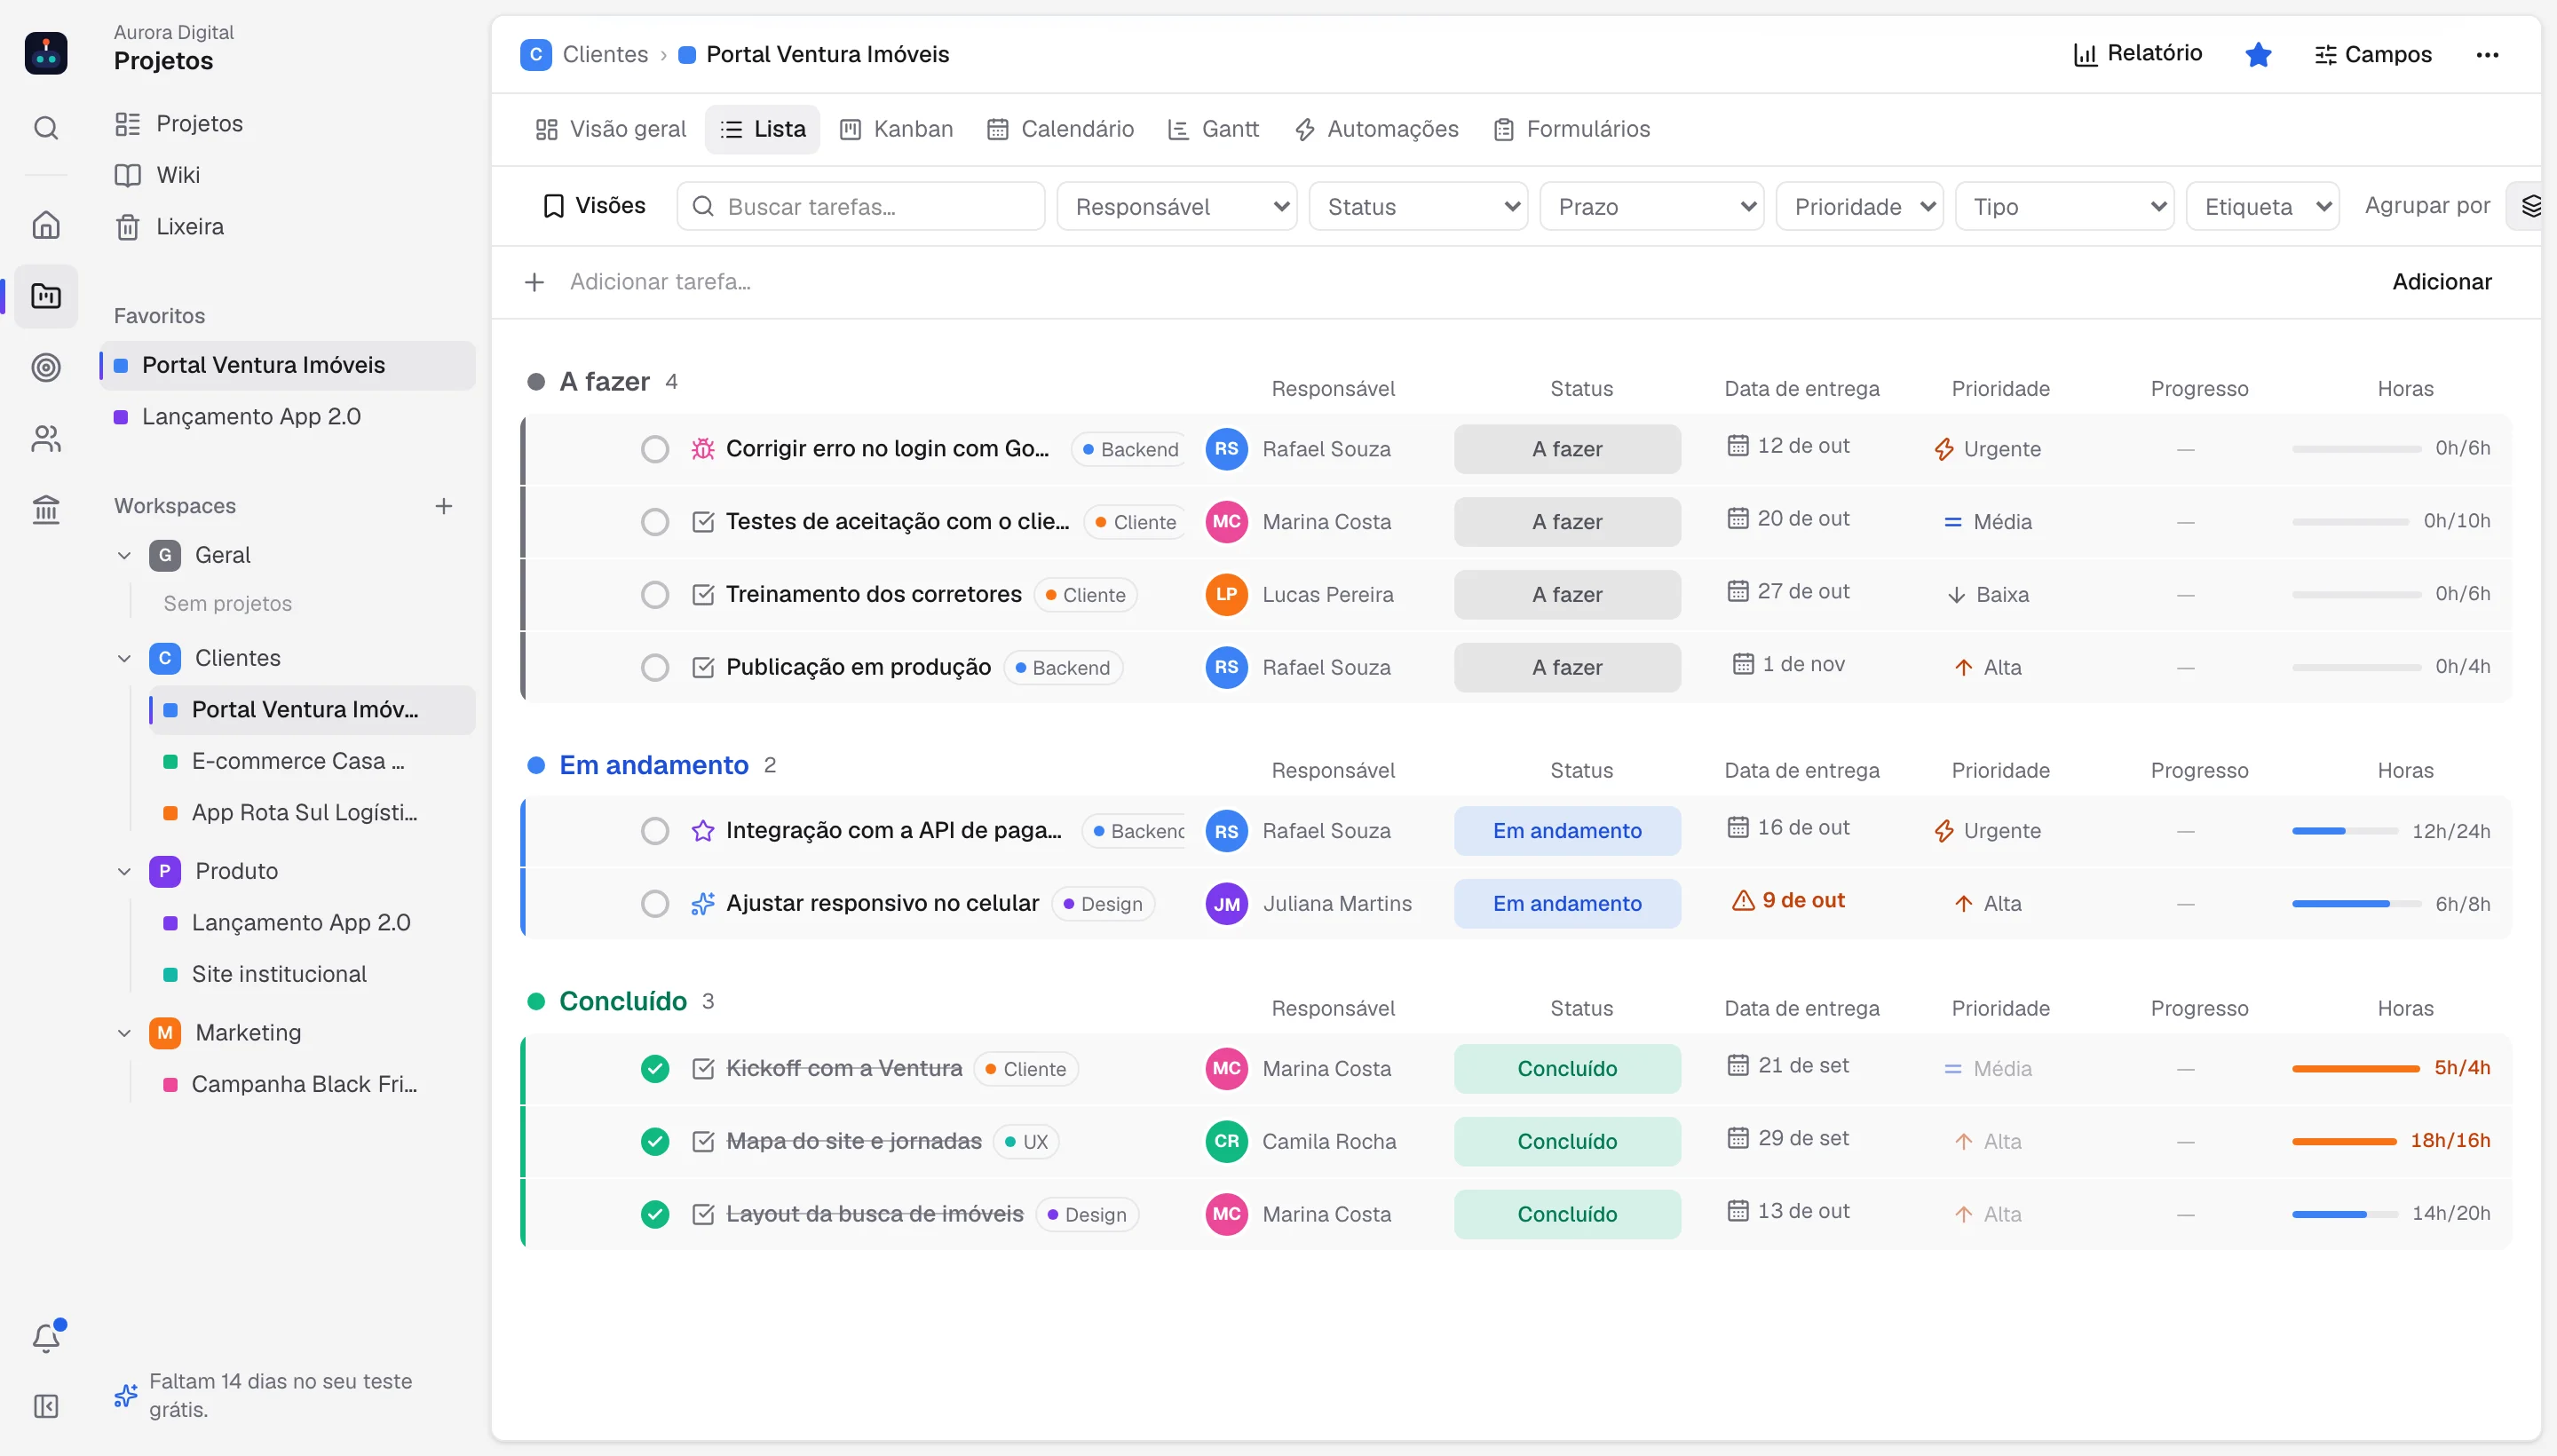The height and width of the screenshot is (1456, 2557).
Task: Click the bug icon on login task
Action: (x=703, y=449)
